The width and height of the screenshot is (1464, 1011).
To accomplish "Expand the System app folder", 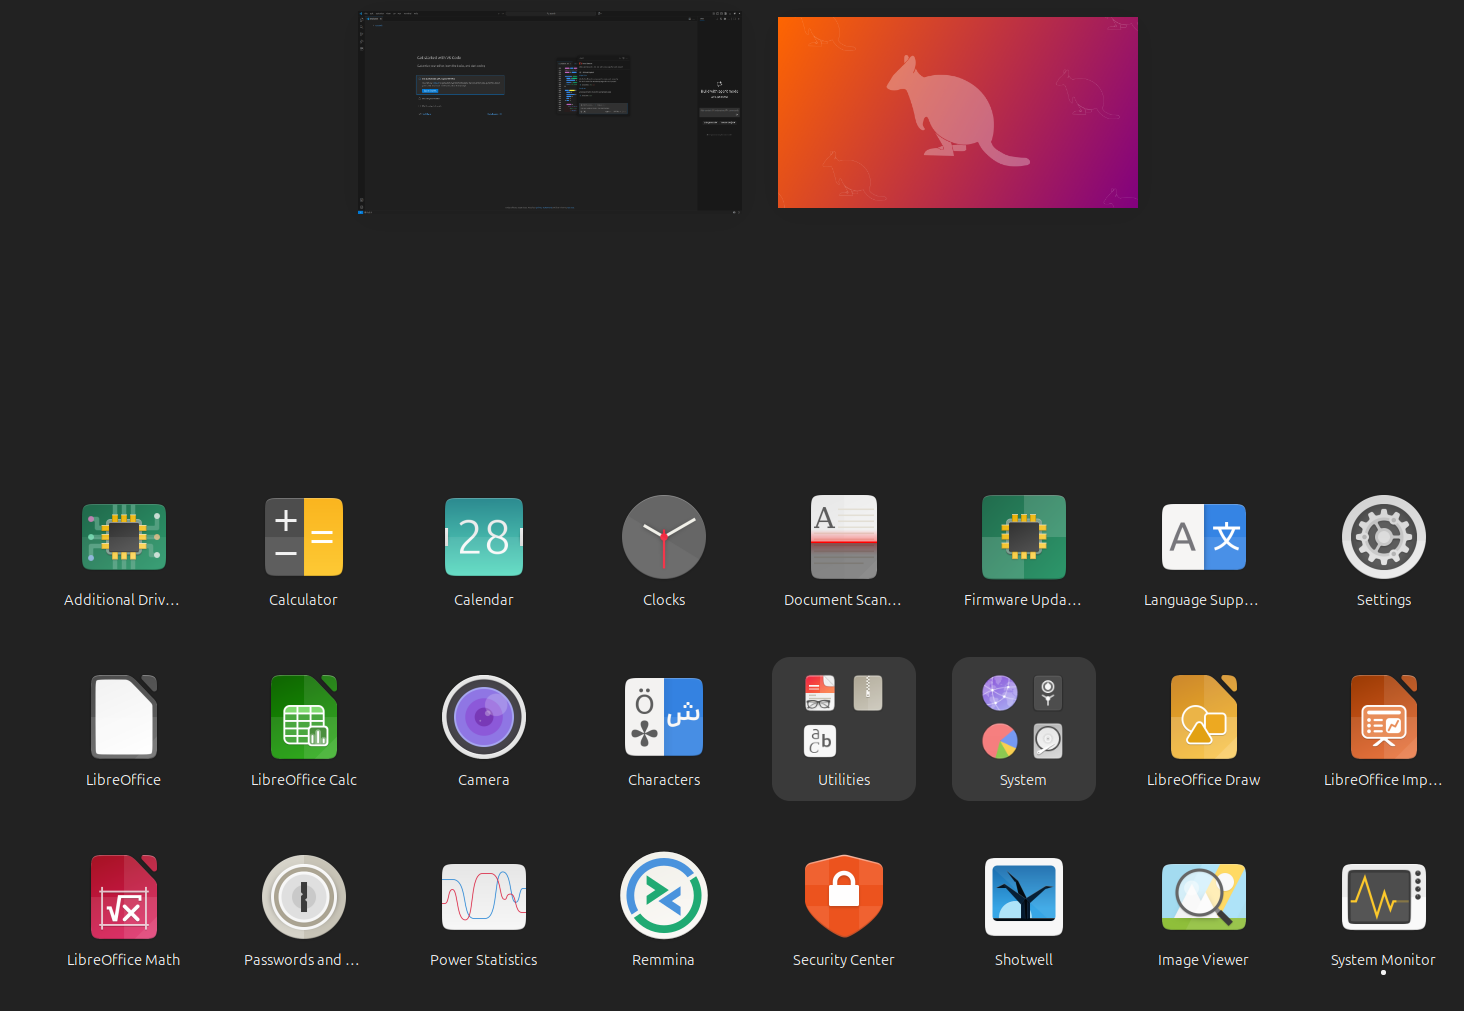I will tap(1023, 728).
